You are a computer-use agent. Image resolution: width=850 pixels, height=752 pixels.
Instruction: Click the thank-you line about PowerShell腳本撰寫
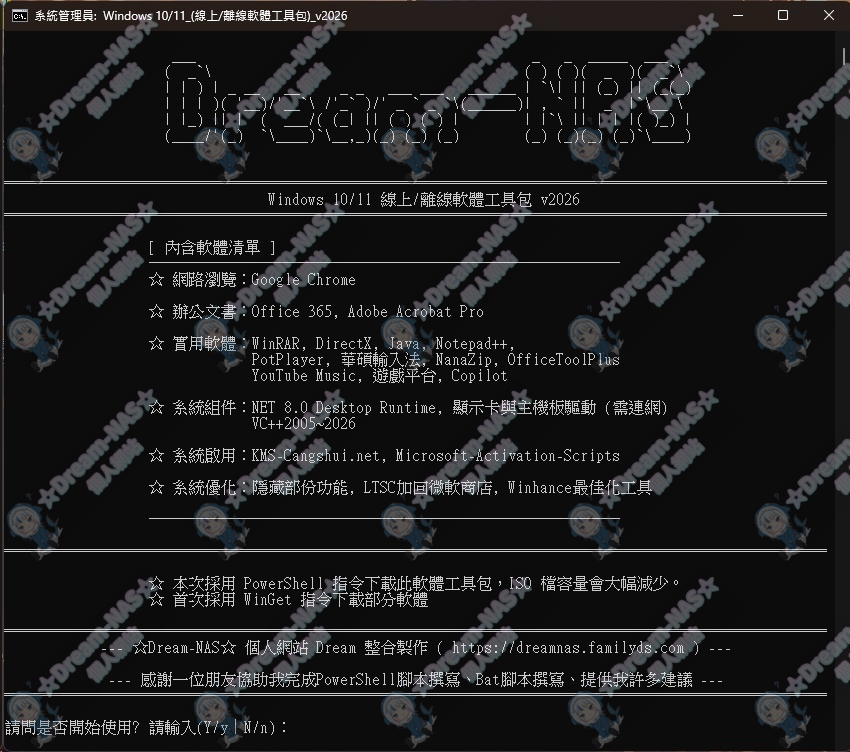coord(416,679)
